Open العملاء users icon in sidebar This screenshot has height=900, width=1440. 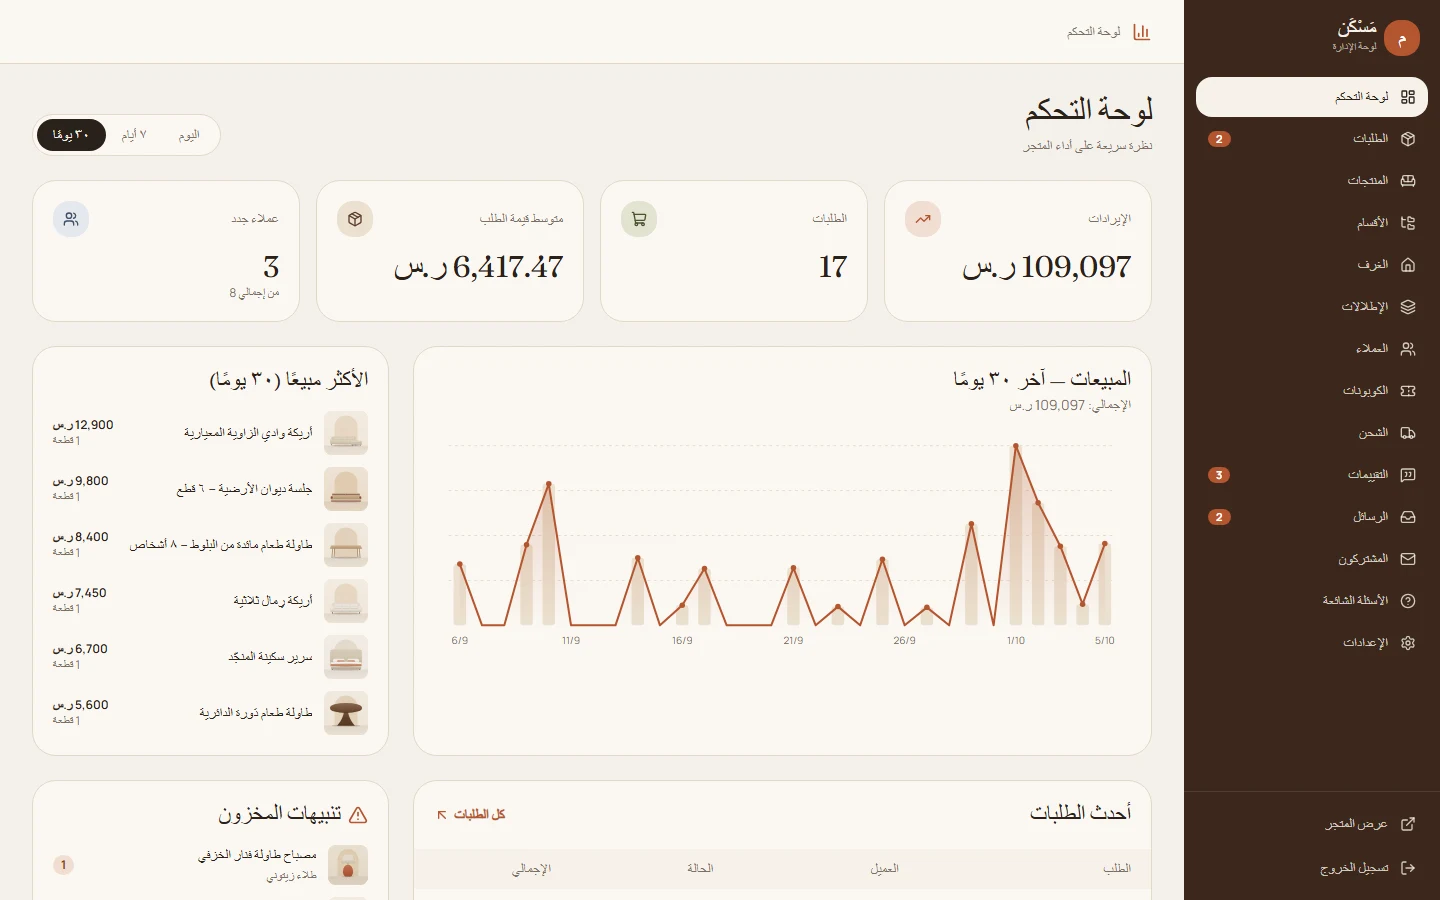click(x=1408, y=349)
